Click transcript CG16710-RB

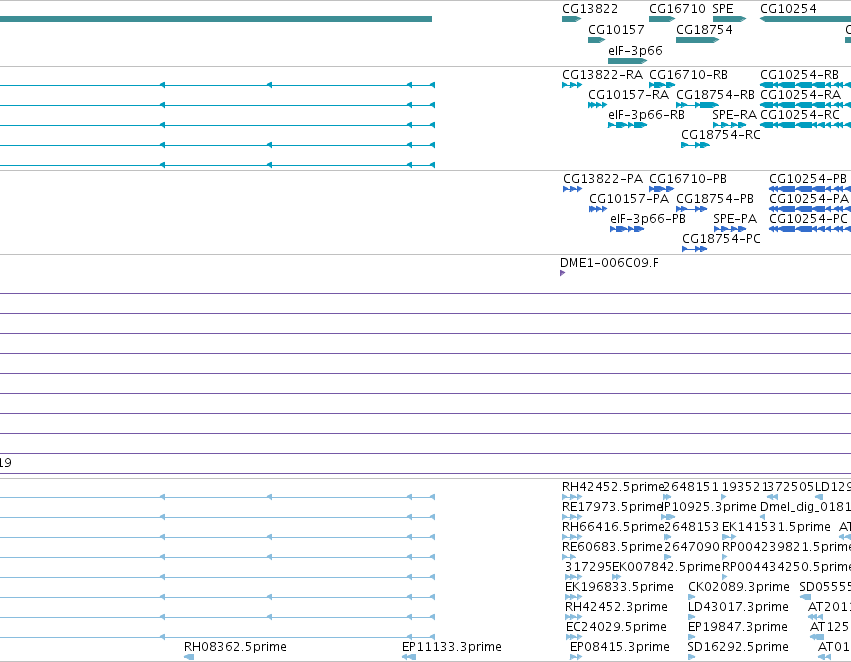688,75
